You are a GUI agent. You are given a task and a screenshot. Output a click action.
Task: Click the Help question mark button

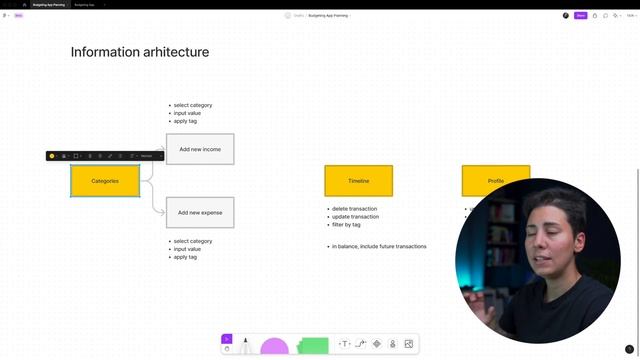[629, 349]
